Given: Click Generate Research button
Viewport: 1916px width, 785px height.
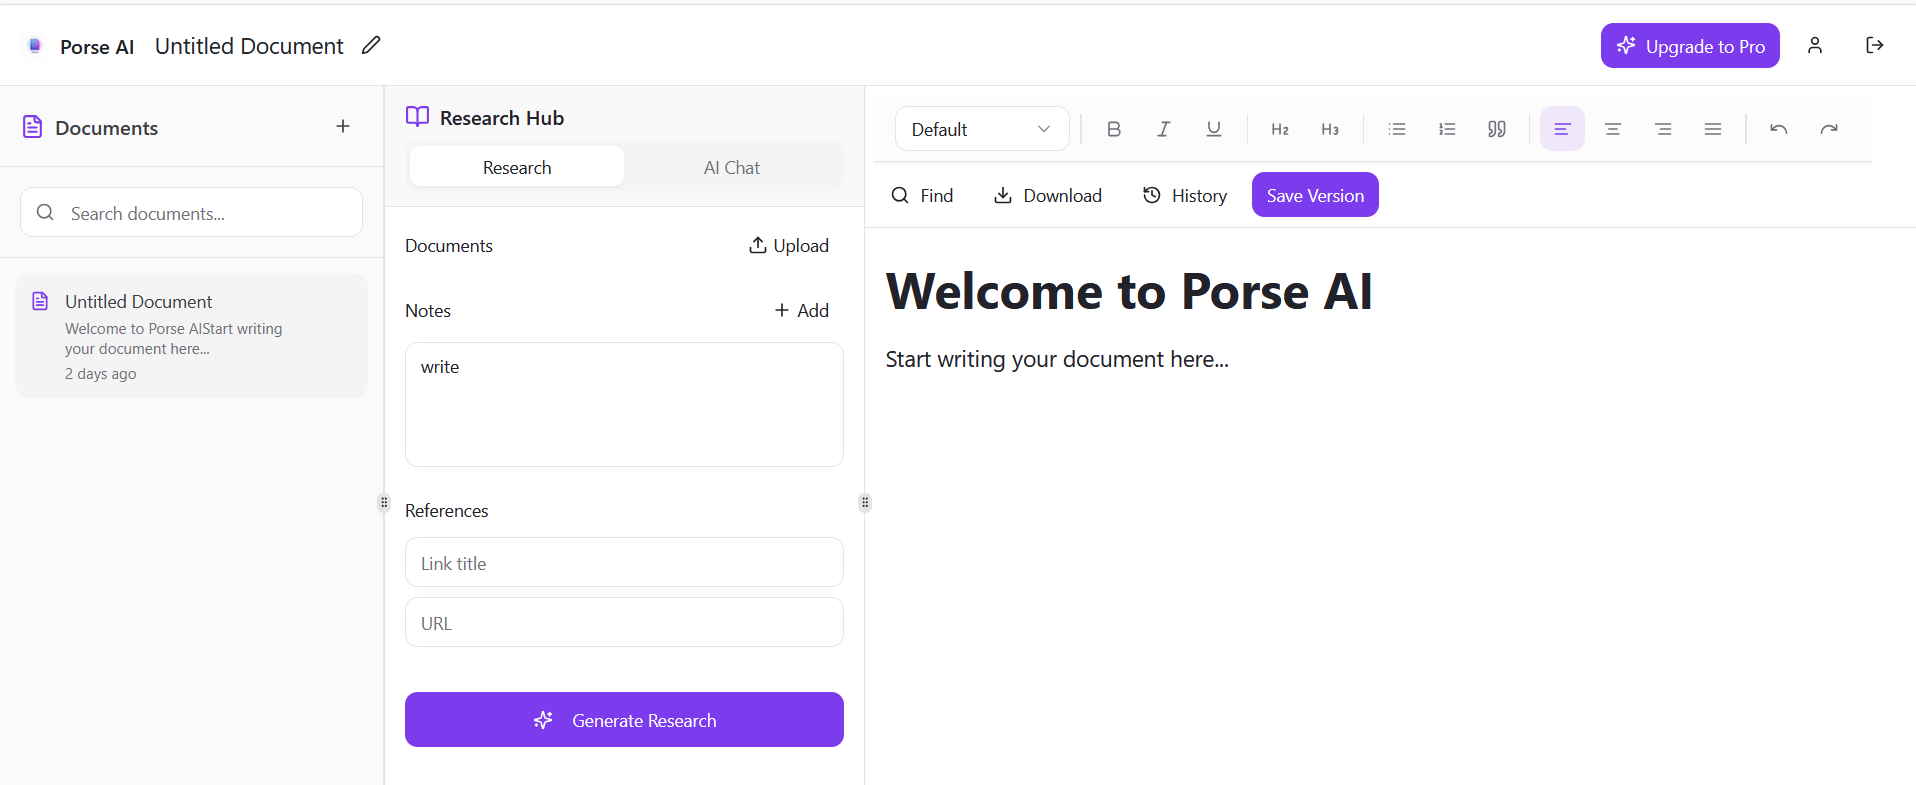Looking at the screenshot, I should pyautogui.click(x=624, y=720).
